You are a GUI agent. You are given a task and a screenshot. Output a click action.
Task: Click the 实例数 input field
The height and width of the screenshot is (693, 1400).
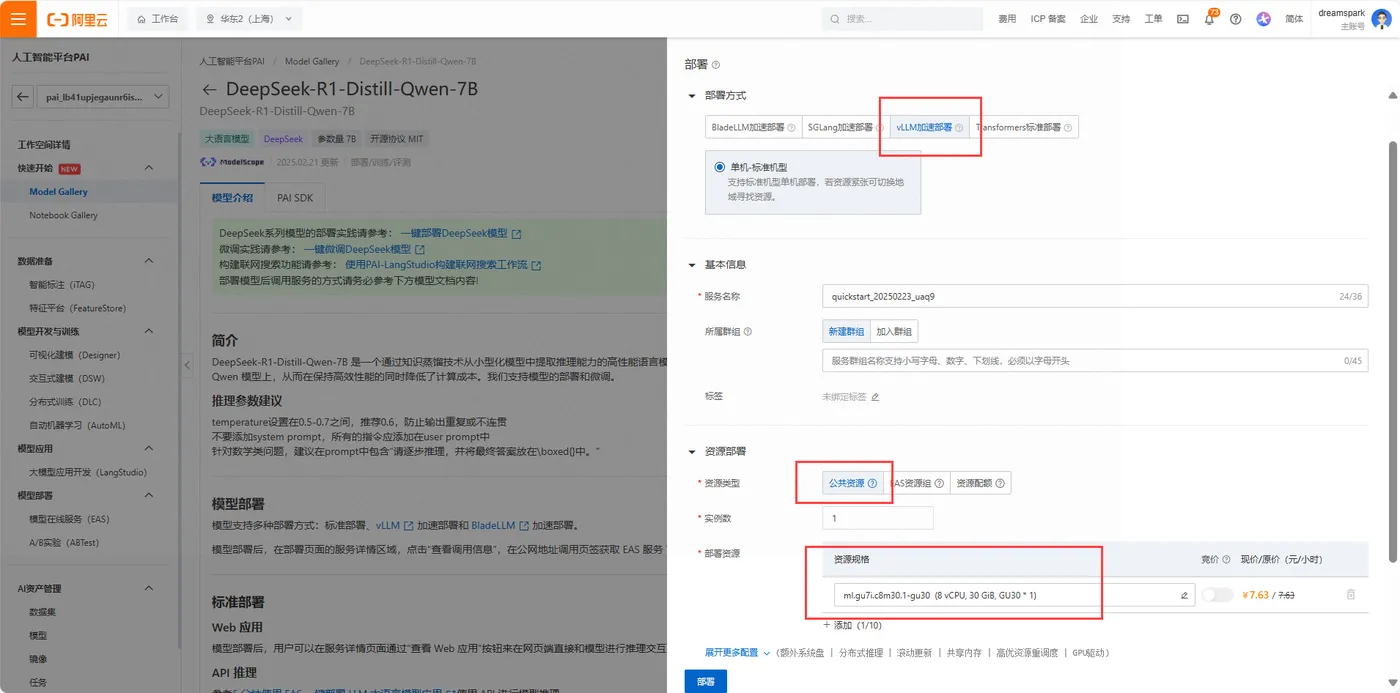tap(877, 518)
